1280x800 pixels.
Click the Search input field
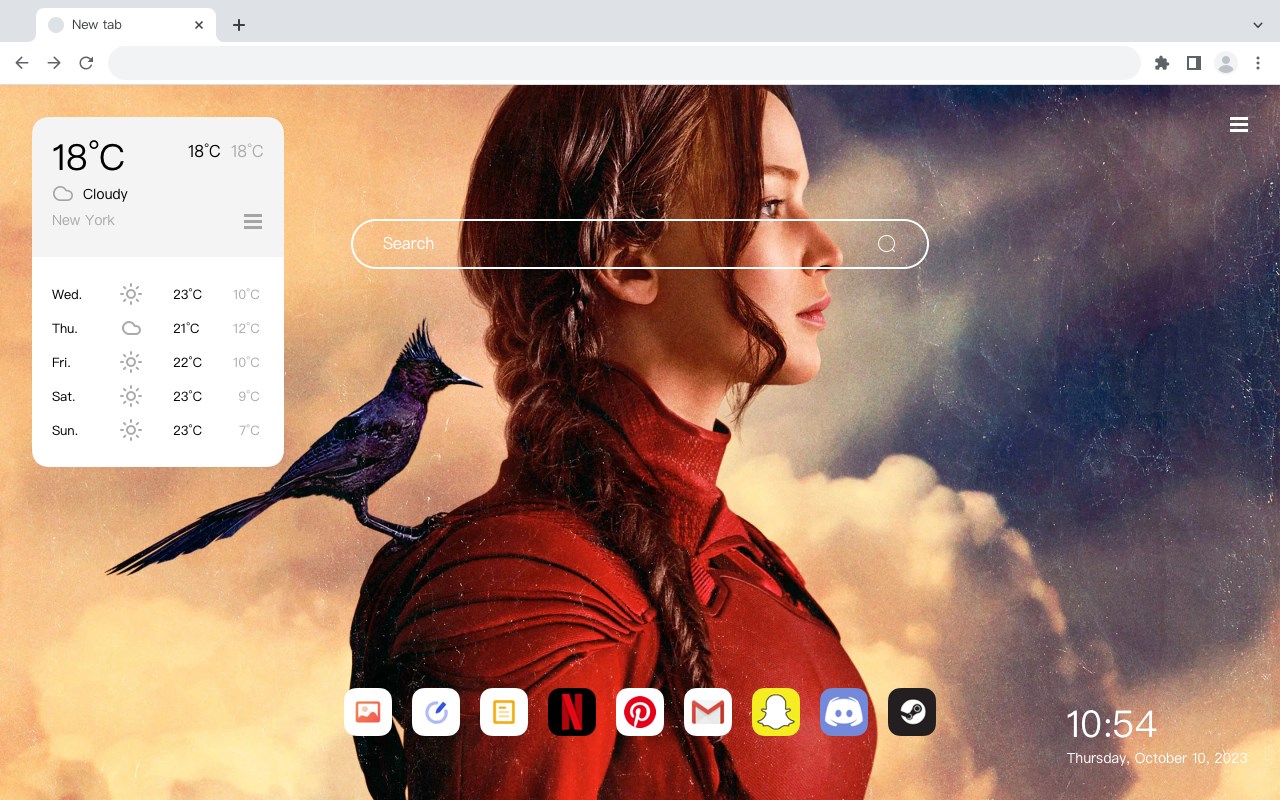pyautogui.click(x=640, y=244)
